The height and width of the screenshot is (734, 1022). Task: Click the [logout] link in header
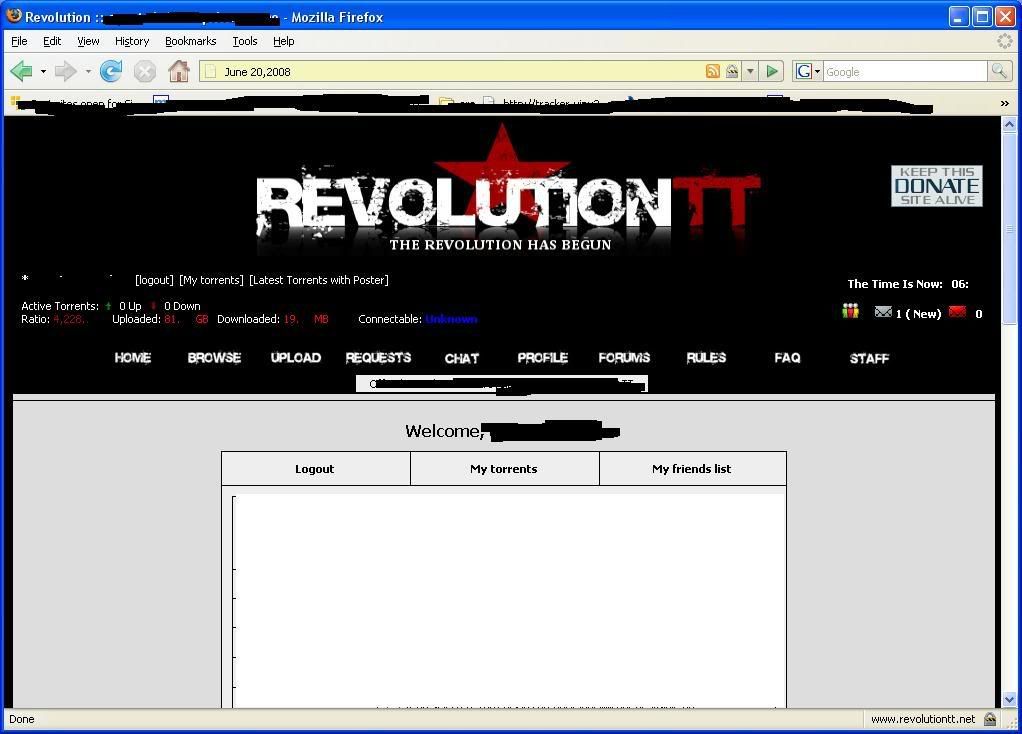[x=154, y=280]
